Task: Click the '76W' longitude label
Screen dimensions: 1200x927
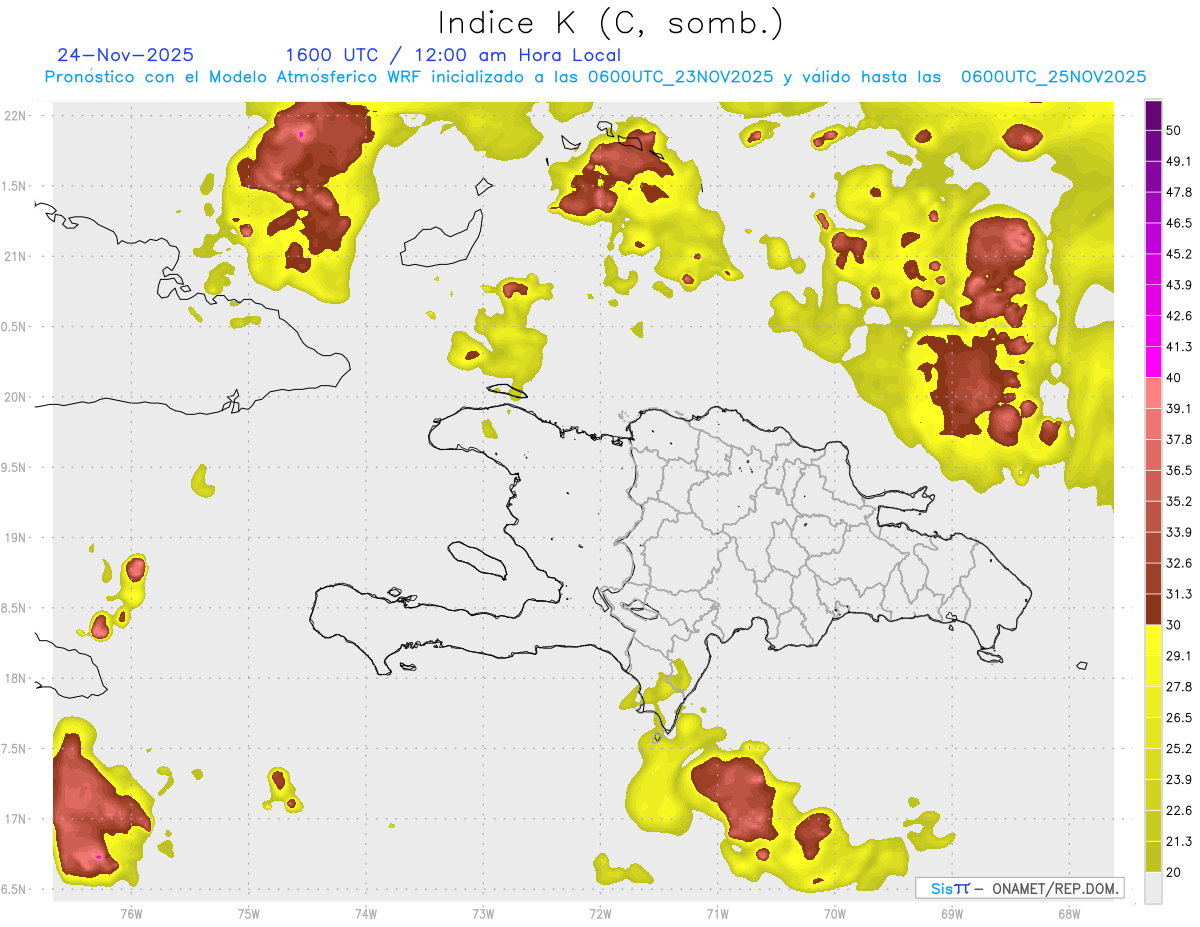Action: click(x=131, y=913)
